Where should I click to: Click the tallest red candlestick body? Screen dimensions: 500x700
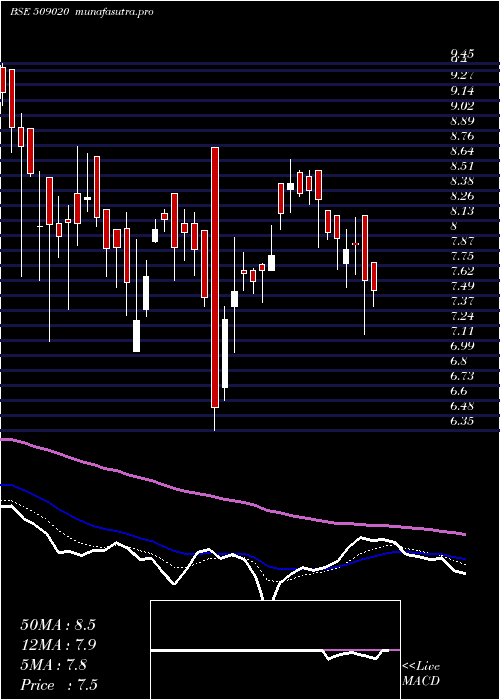pos(215,277)
